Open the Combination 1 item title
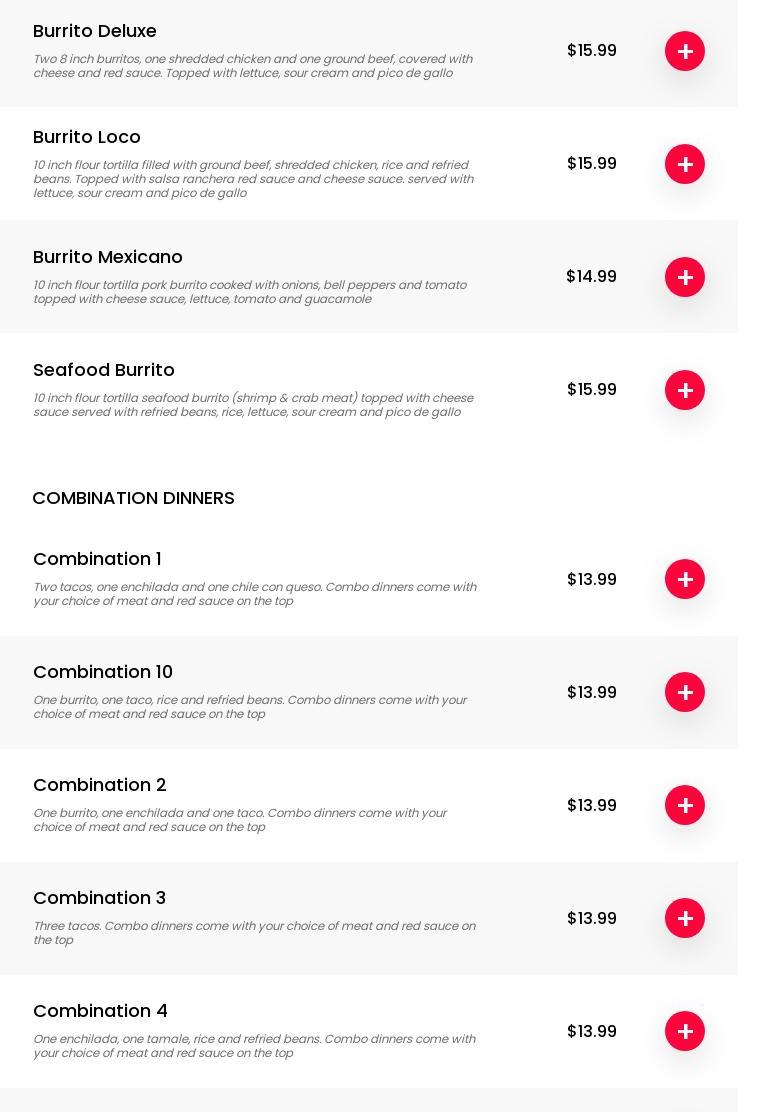Viewport: 770px width, 1112px height. 97,559
